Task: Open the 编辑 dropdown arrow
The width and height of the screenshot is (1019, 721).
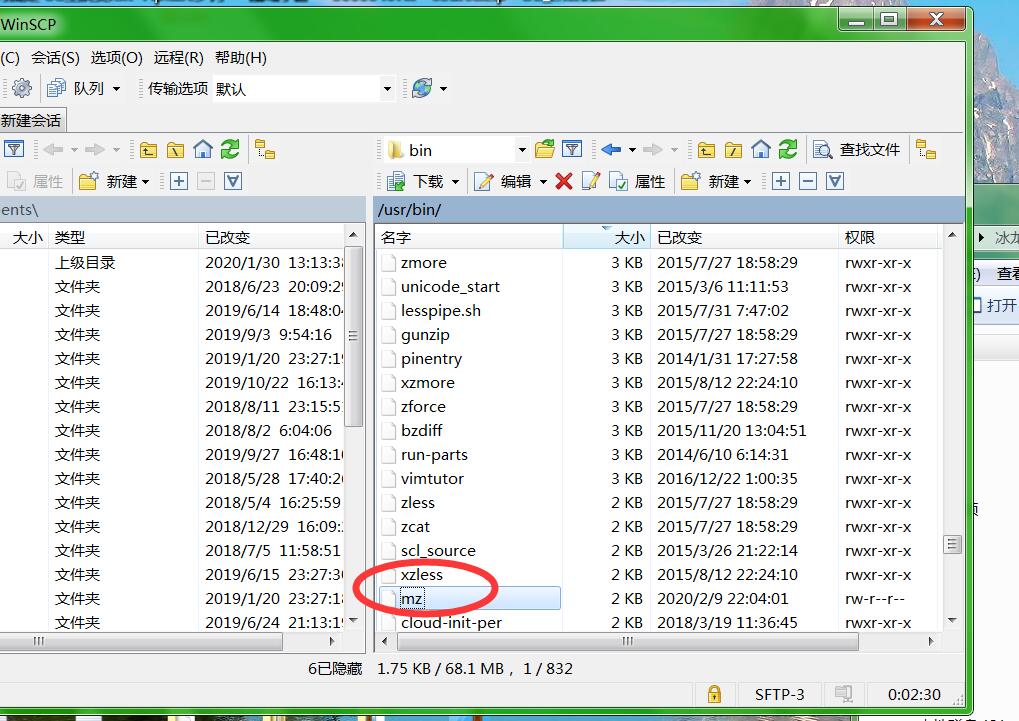Action: click(x=543, y=182)
